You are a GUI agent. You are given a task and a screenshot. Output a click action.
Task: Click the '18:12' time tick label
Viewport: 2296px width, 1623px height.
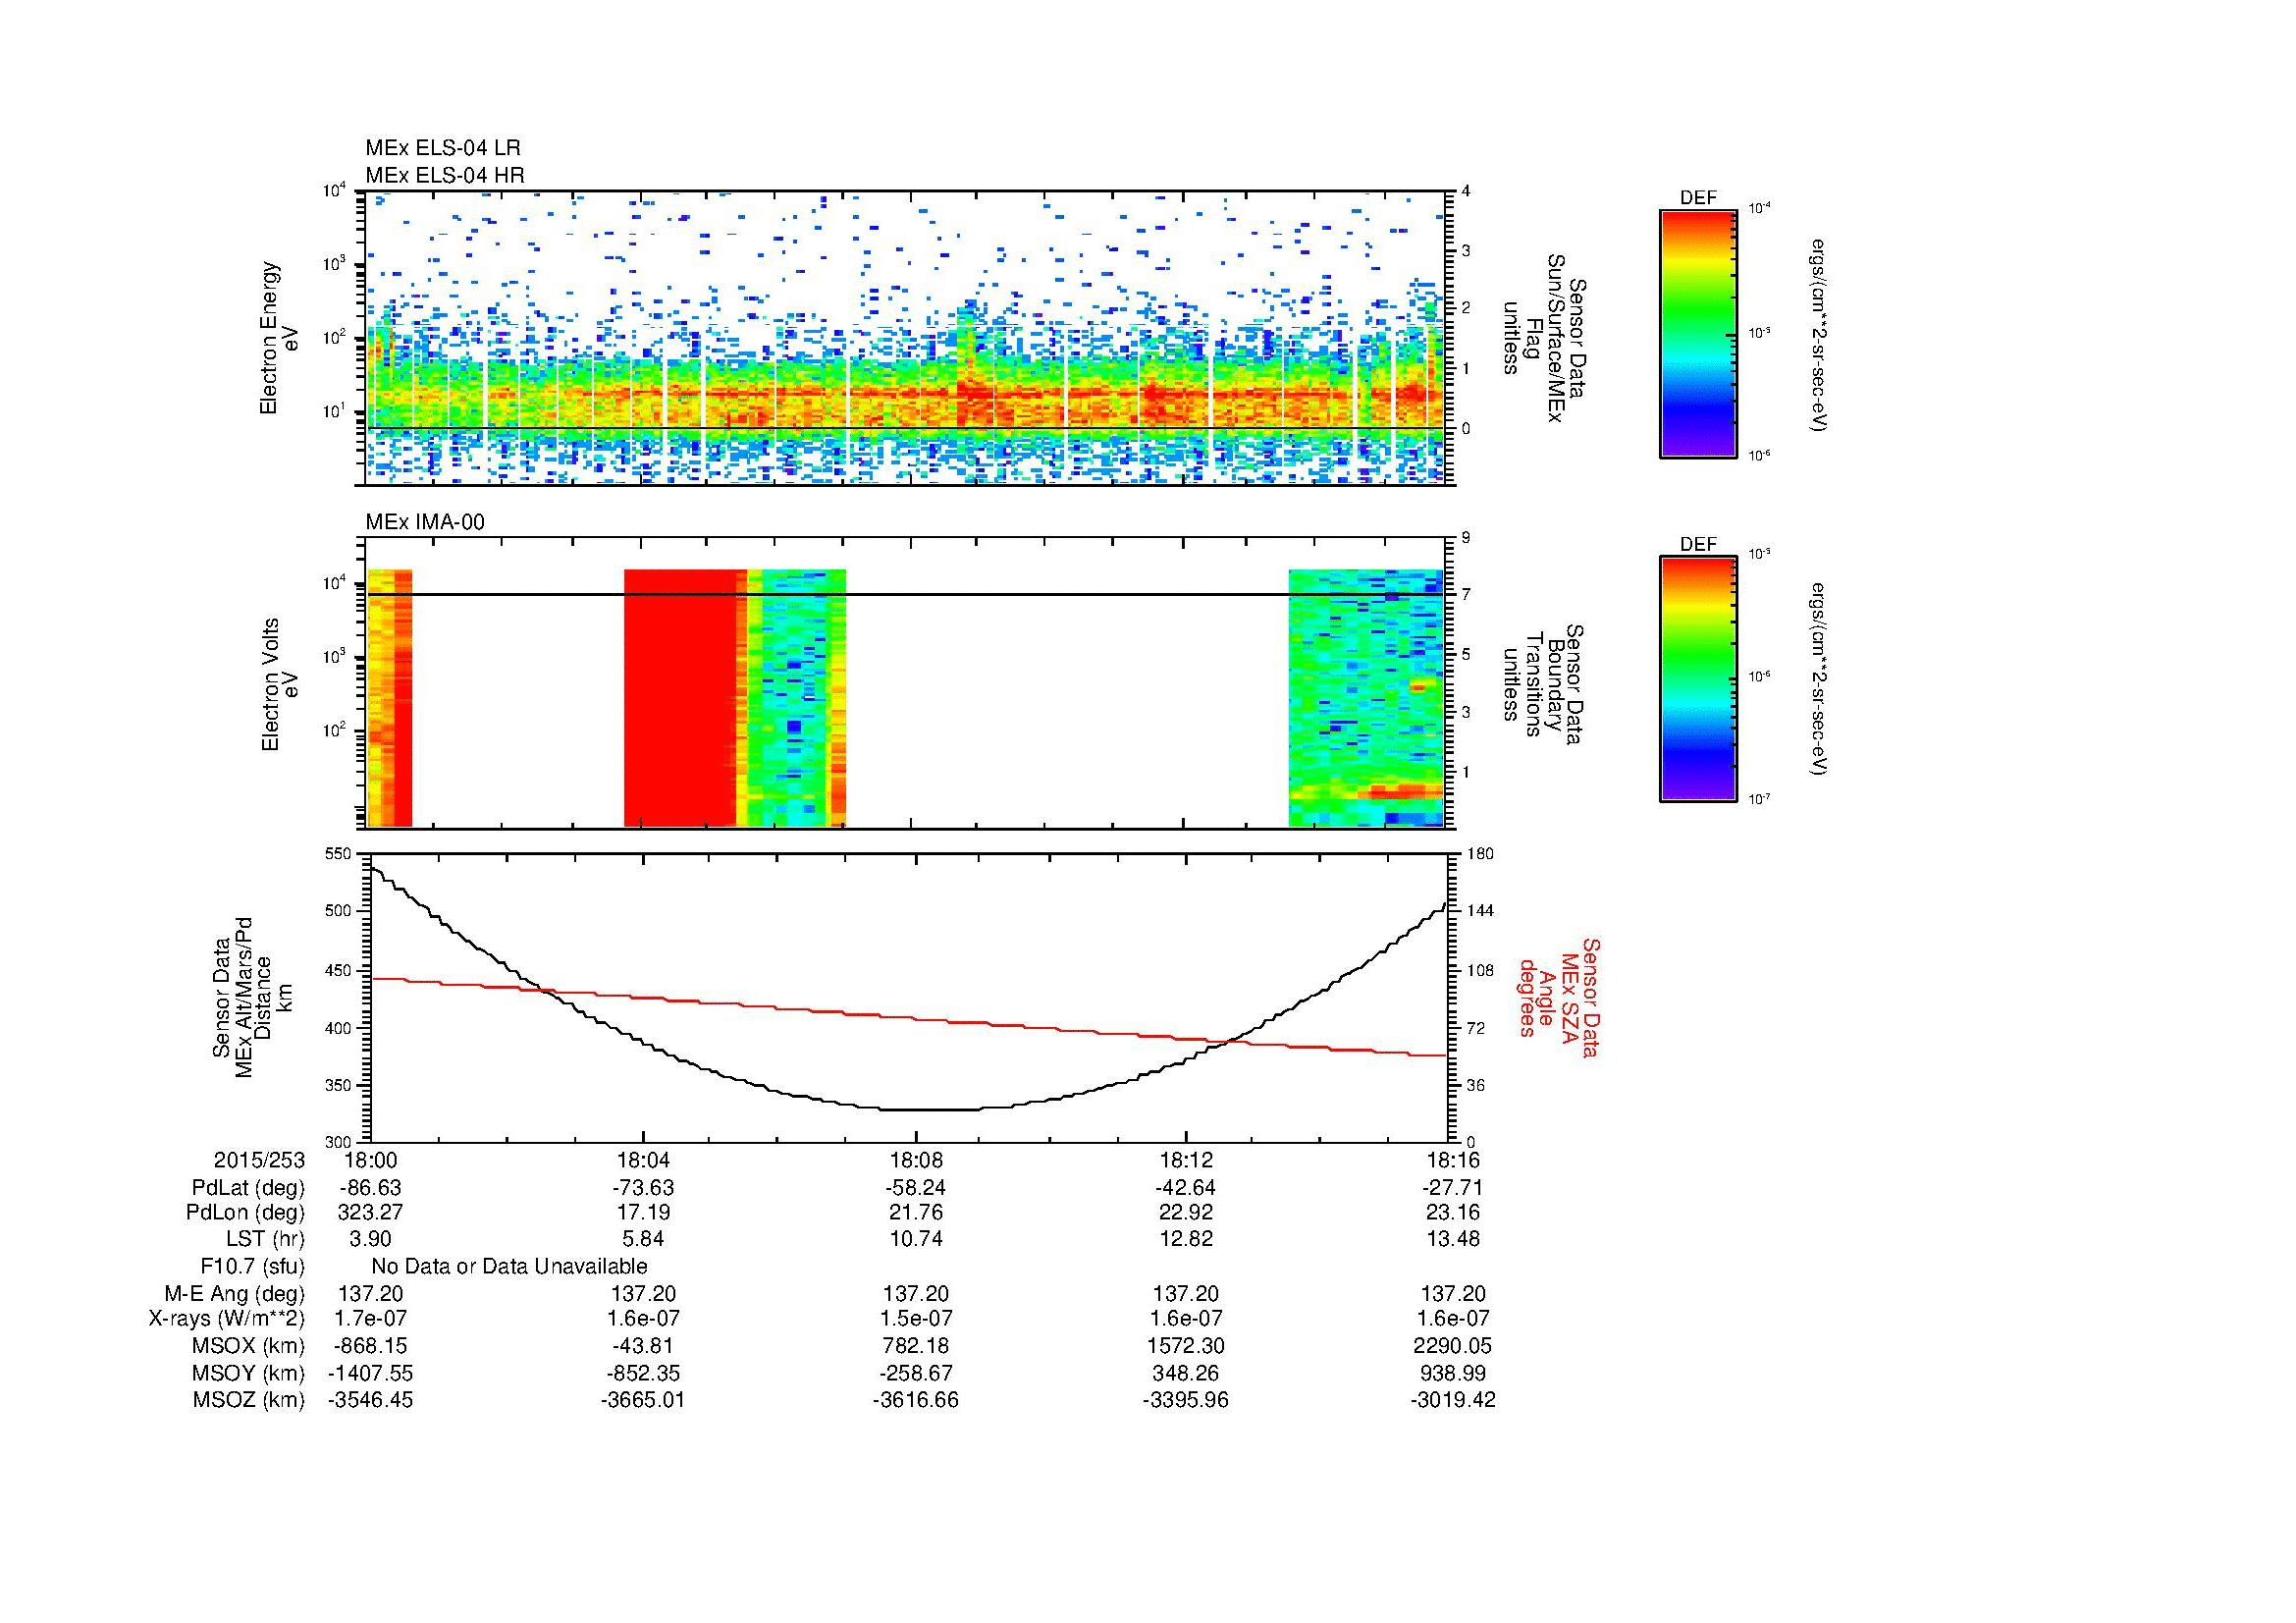1186,1160
